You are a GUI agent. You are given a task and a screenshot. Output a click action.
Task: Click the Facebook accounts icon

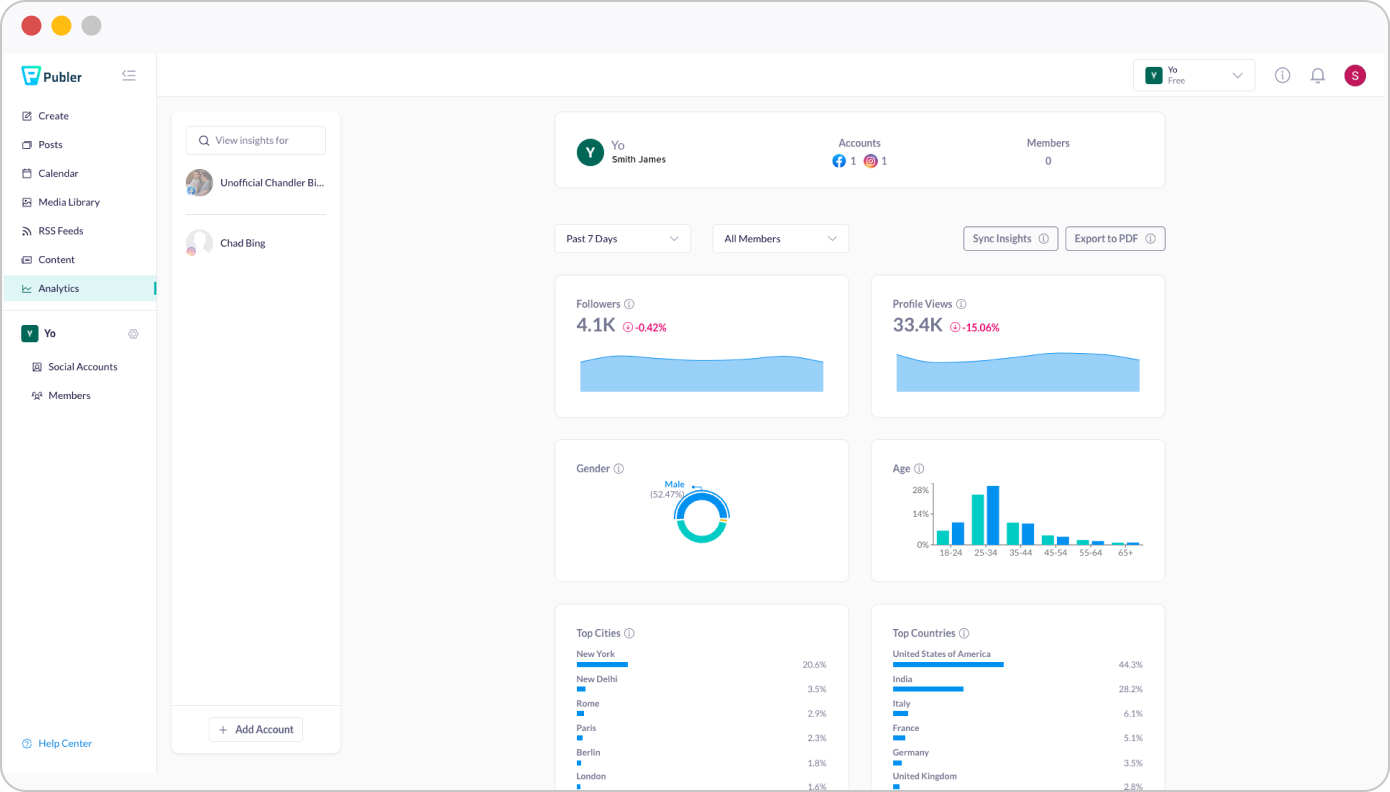pyautogui.click(x=839, y=160)
